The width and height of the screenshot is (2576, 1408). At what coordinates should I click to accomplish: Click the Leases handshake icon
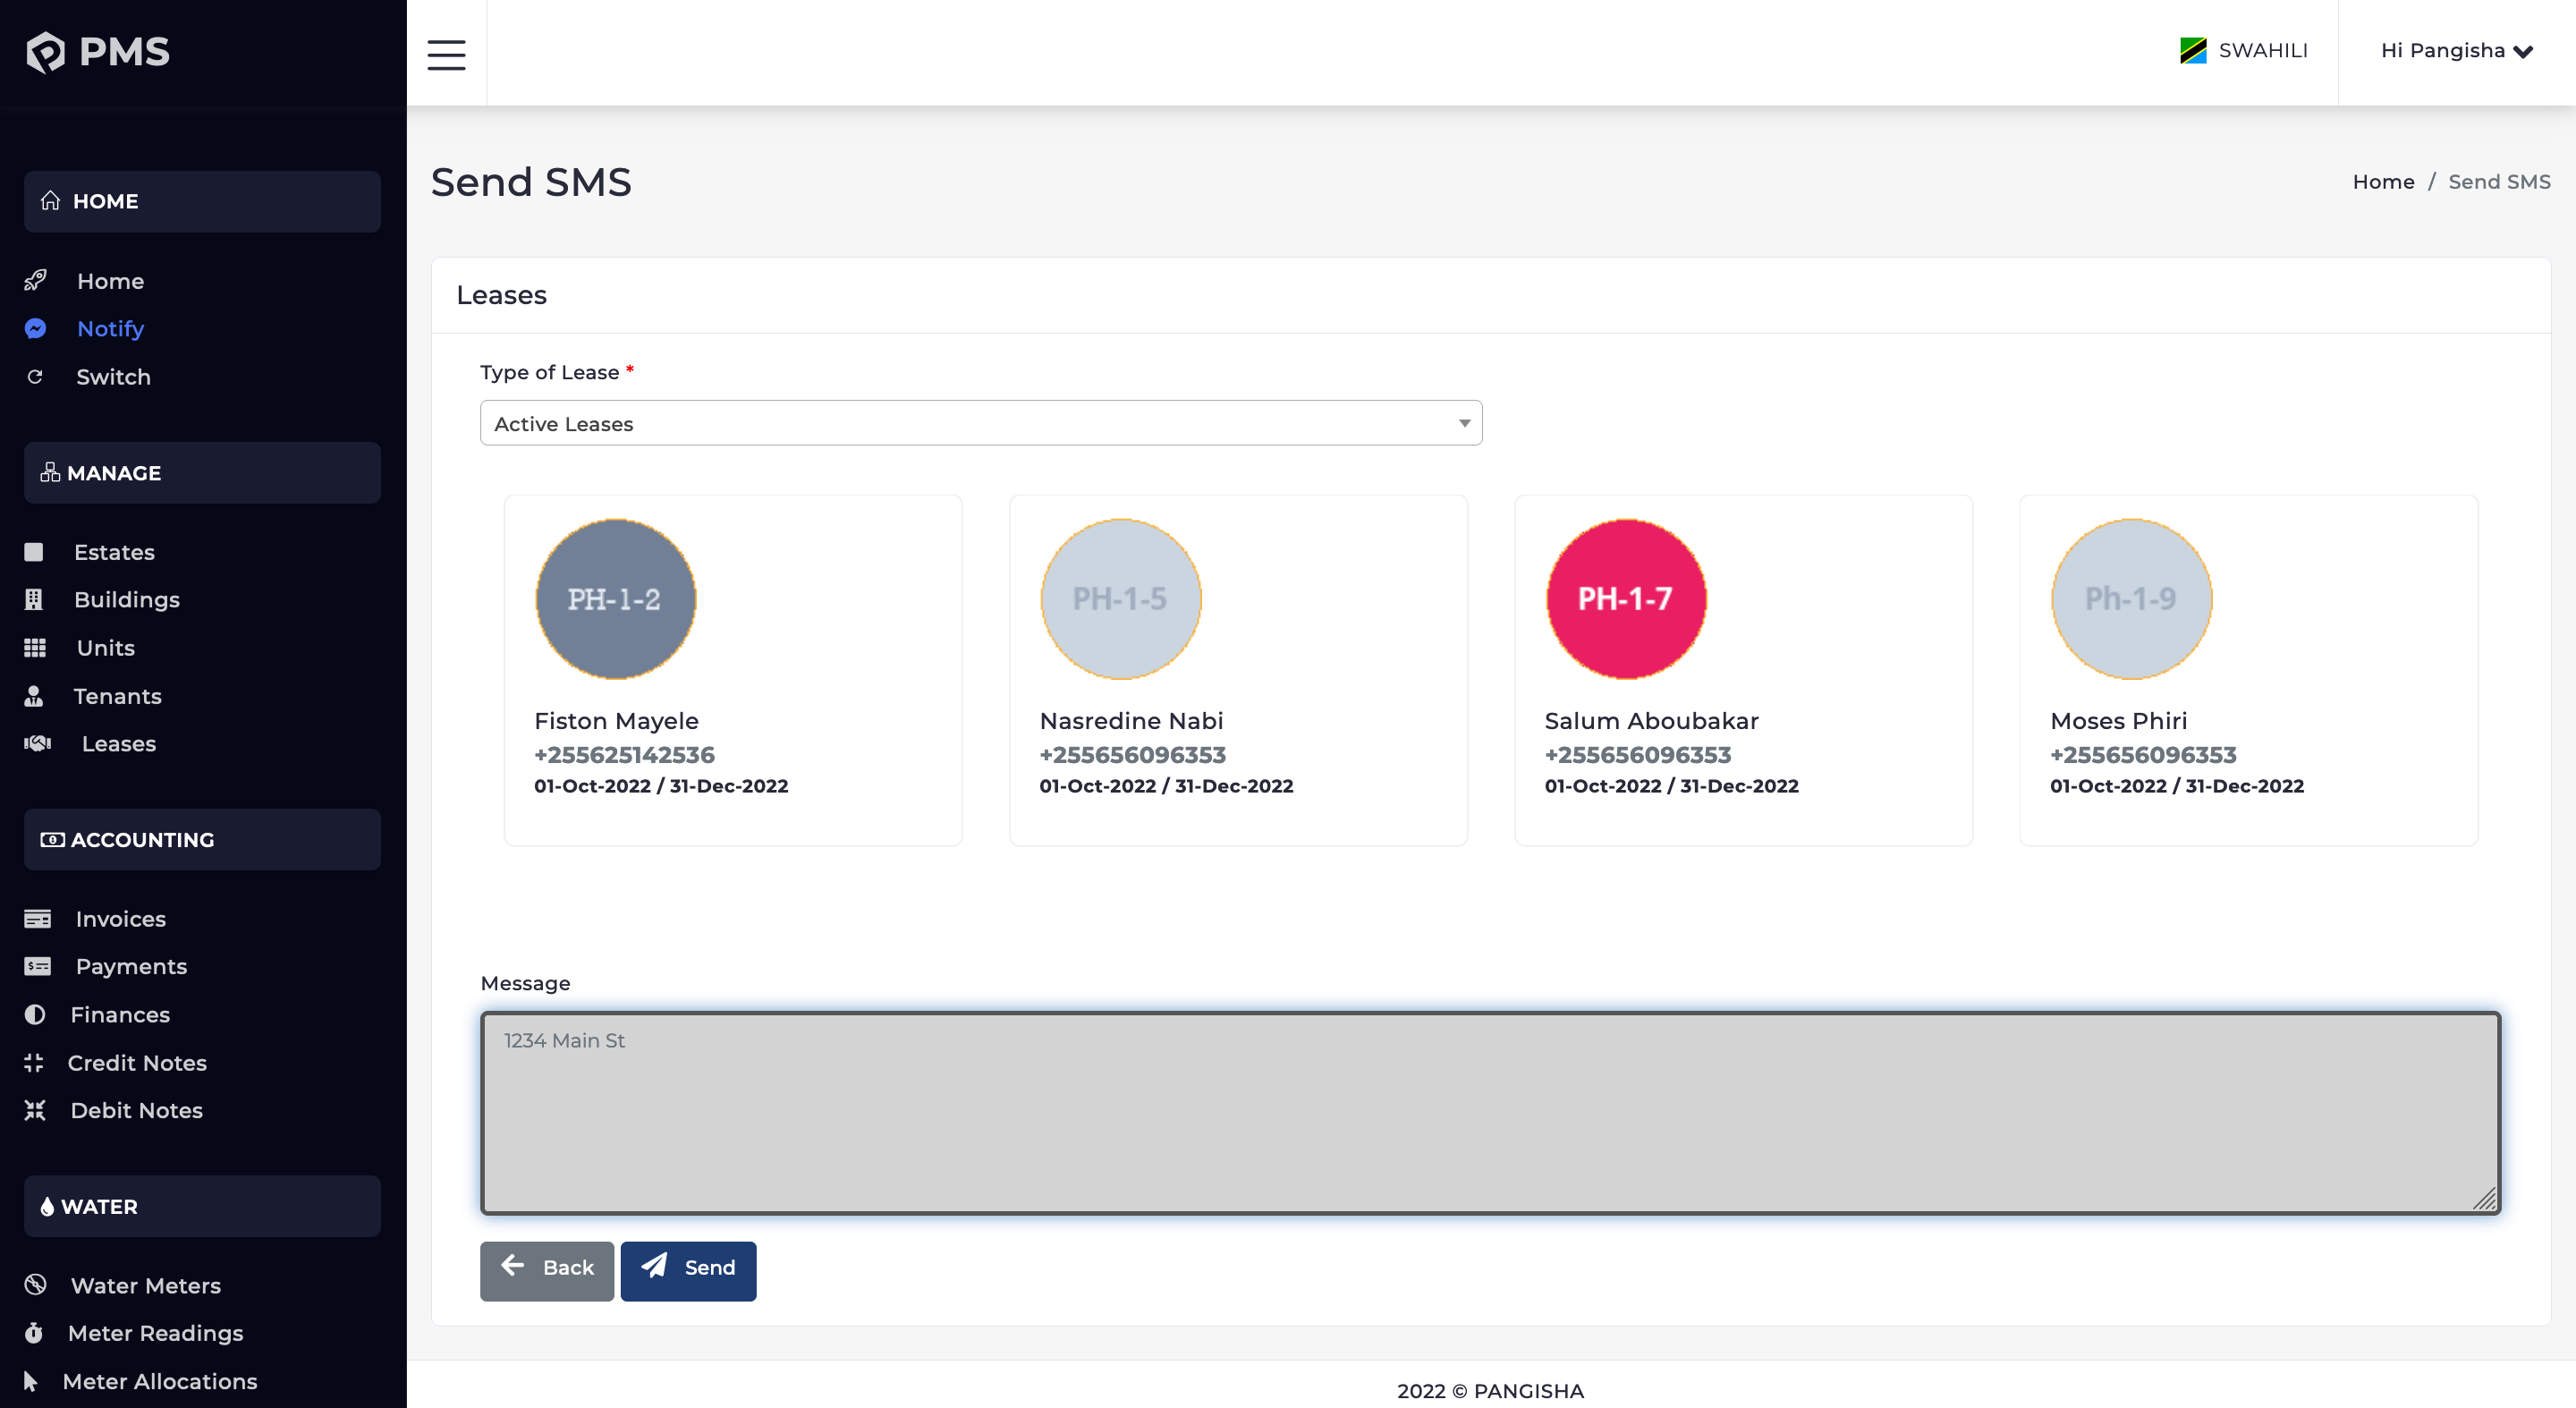tap(37, 743)
